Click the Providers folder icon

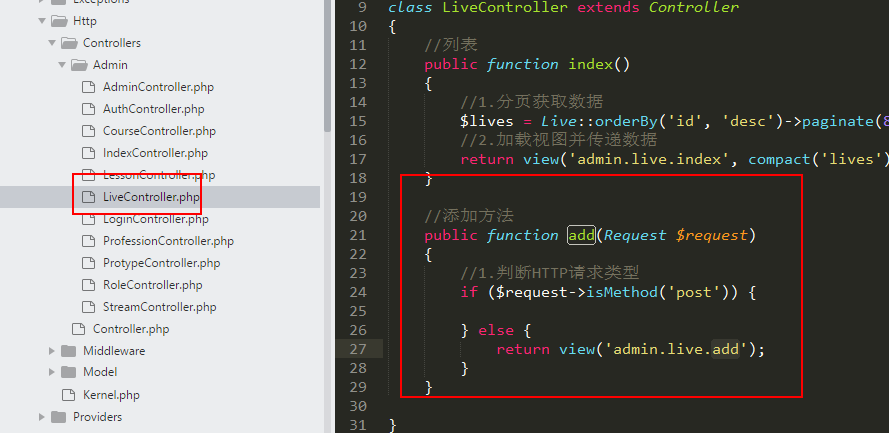58,417
